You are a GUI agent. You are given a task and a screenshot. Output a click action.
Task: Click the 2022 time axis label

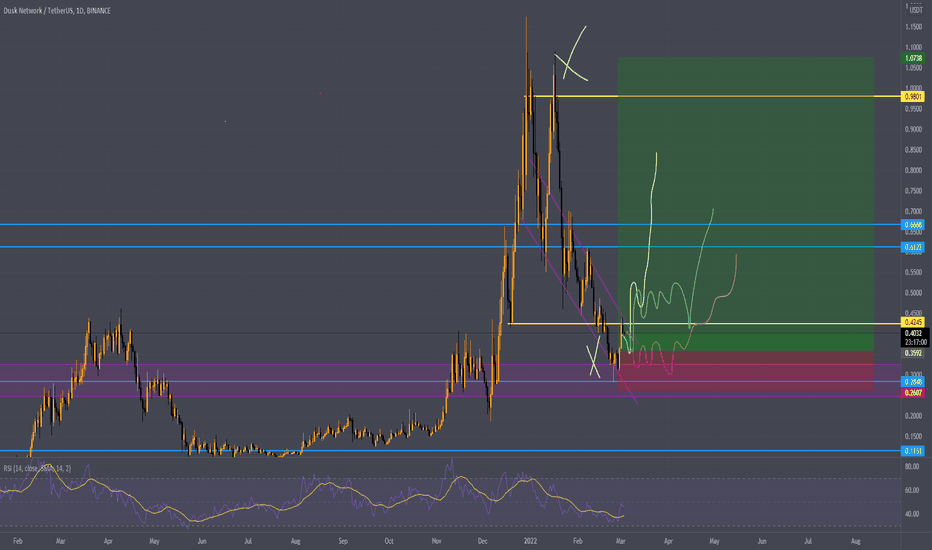[530, 541]
